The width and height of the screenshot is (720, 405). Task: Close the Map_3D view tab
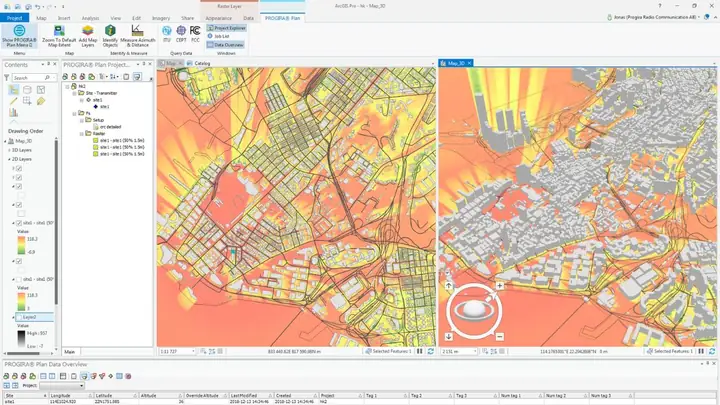pyautogui.click(x=469, y=63)
